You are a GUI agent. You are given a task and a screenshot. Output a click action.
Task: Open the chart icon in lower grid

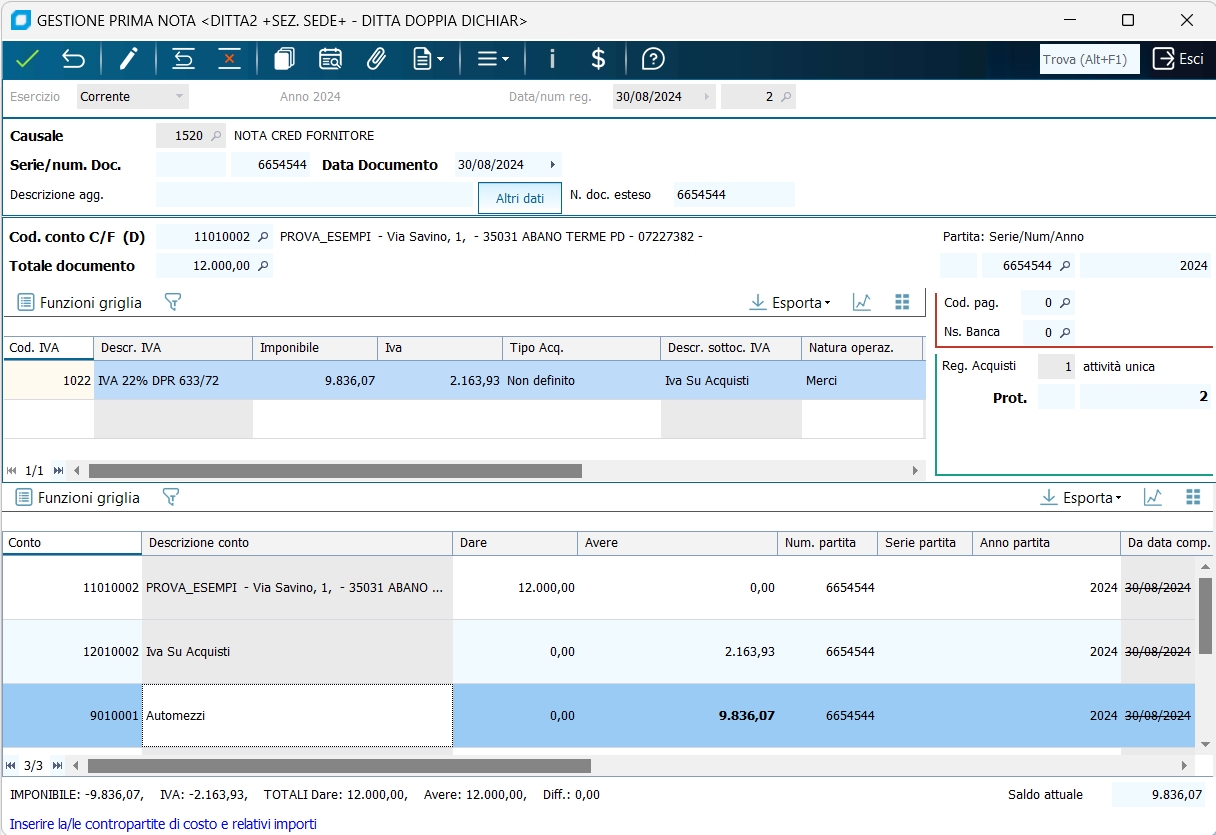(1153, 497)
